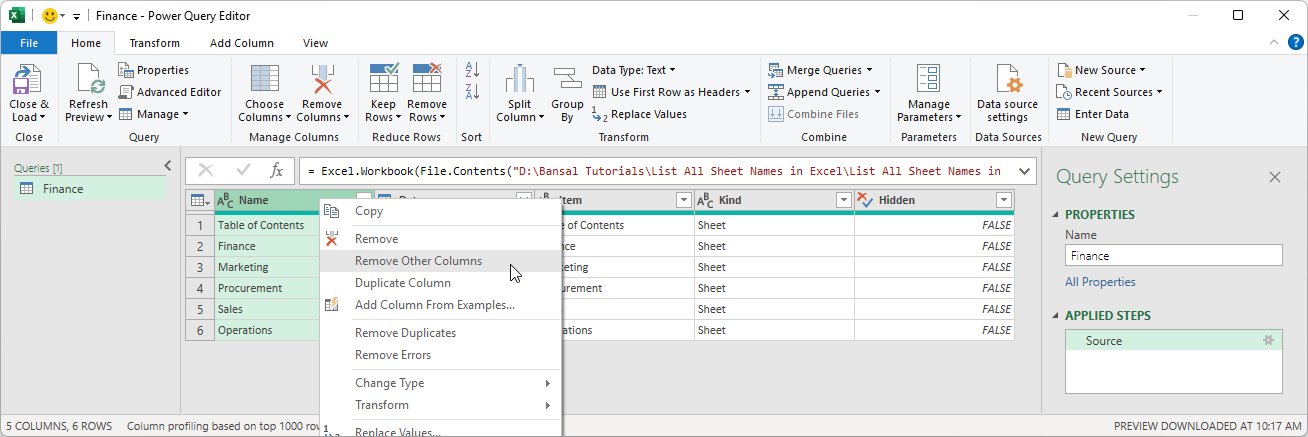This screenshot has height=437, width=1308.
Task: Open the Data Type: Text dropdown
Action: pyautogui.click(x=634, y=70)
